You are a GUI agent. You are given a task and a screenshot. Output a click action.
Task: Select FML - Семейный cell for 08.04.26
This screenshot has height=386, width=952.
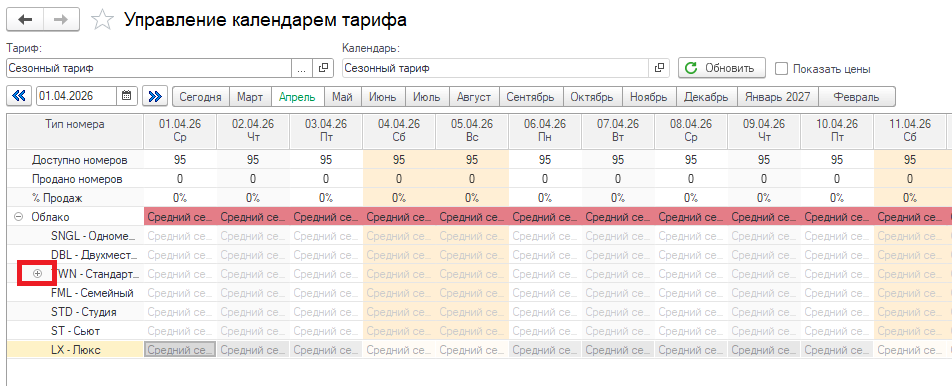691,293
